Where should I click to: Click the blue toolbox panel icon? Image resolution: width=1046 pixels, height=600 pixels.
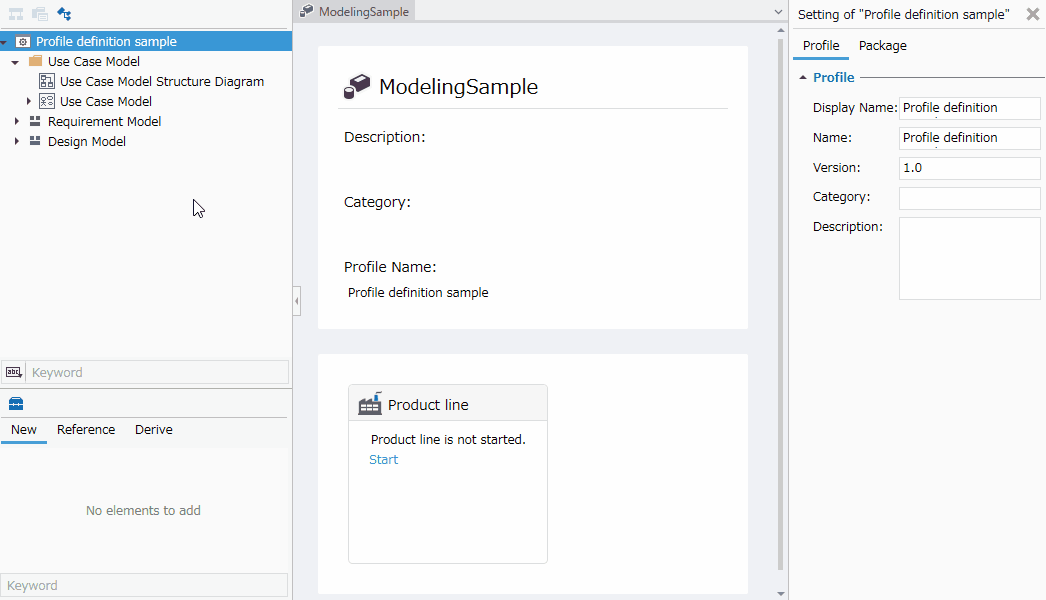(x=16, y=403)
